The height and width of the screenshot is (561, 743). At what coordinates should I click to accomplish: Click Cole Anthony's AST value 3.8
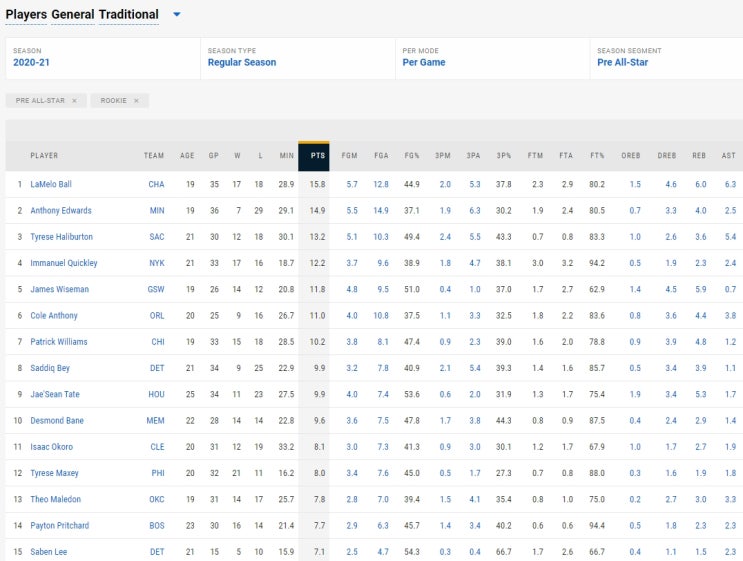tap(730, 316)
